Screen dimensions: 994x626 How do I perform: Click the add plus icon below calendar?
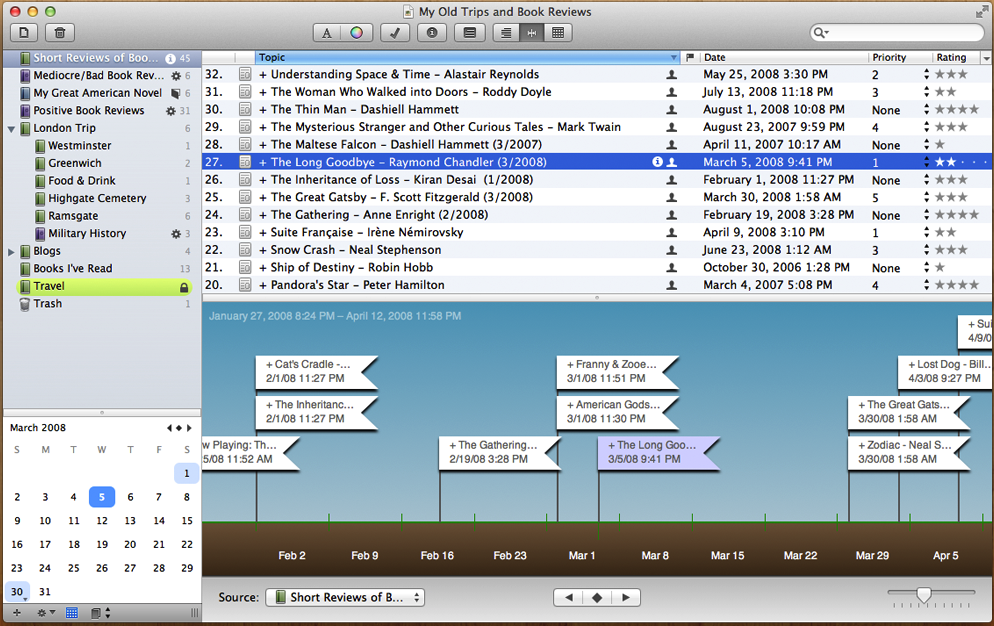pyautogui.click(x=17, y=612)
